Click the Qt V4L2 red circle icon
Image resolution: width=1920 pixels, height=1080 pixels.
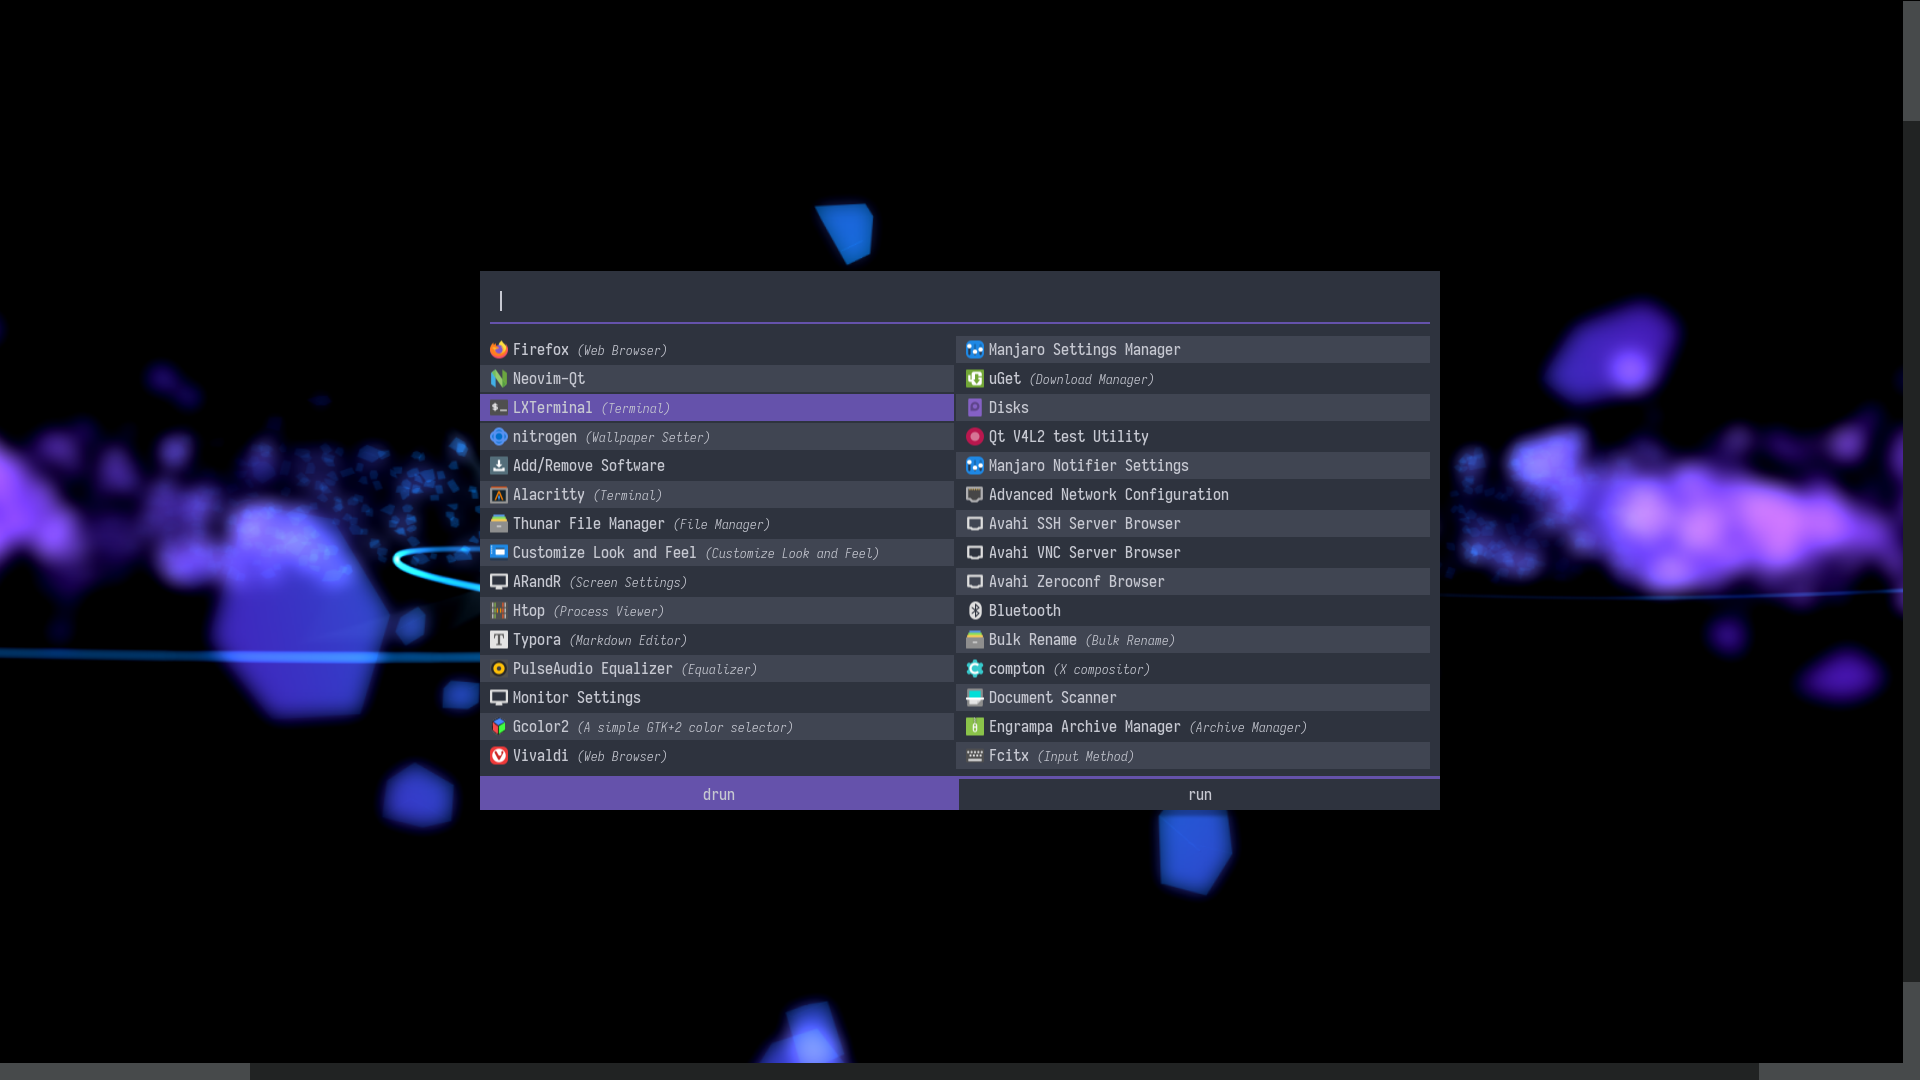tap(975, 436)
